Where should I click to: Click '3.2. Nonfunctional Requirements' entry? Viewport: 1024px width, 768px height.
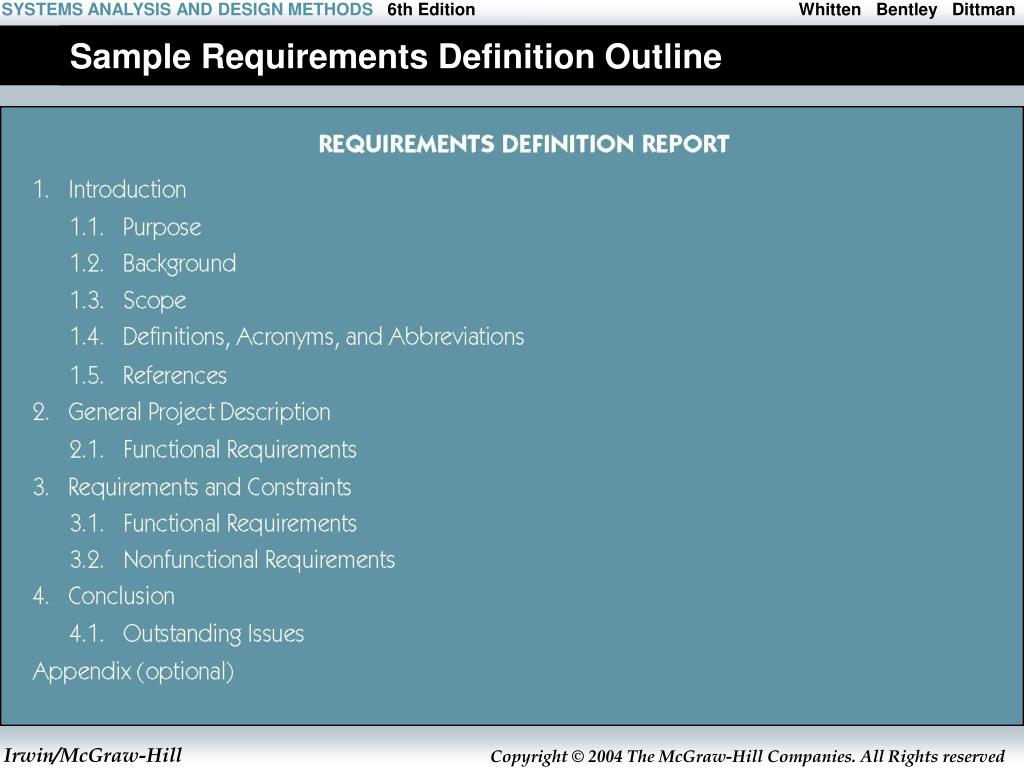[232, 560]
